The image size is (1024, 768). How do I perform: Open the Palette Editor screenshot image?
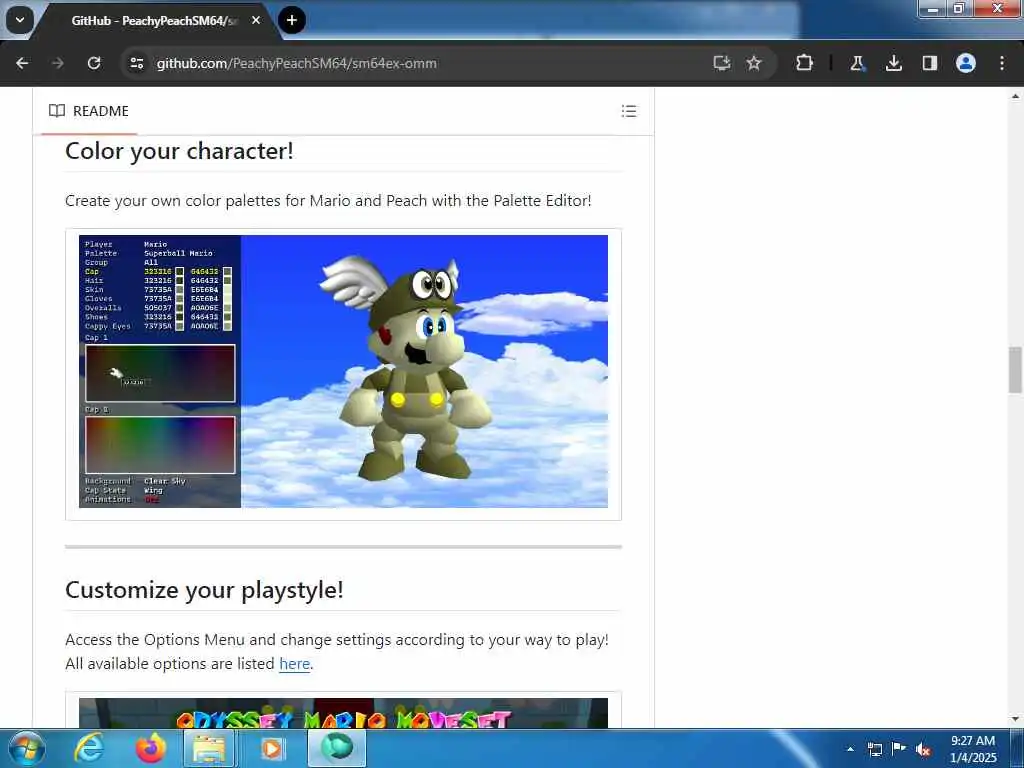point(344,371)
